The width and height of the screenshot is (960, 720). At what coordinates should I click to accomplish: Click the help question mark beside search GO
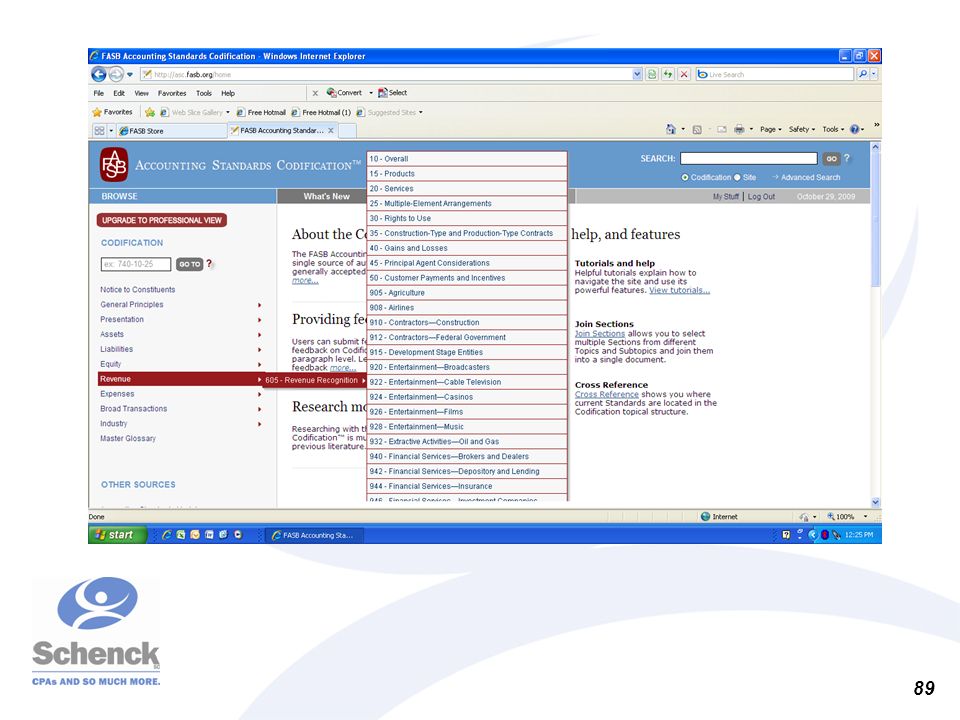[847, 158]
